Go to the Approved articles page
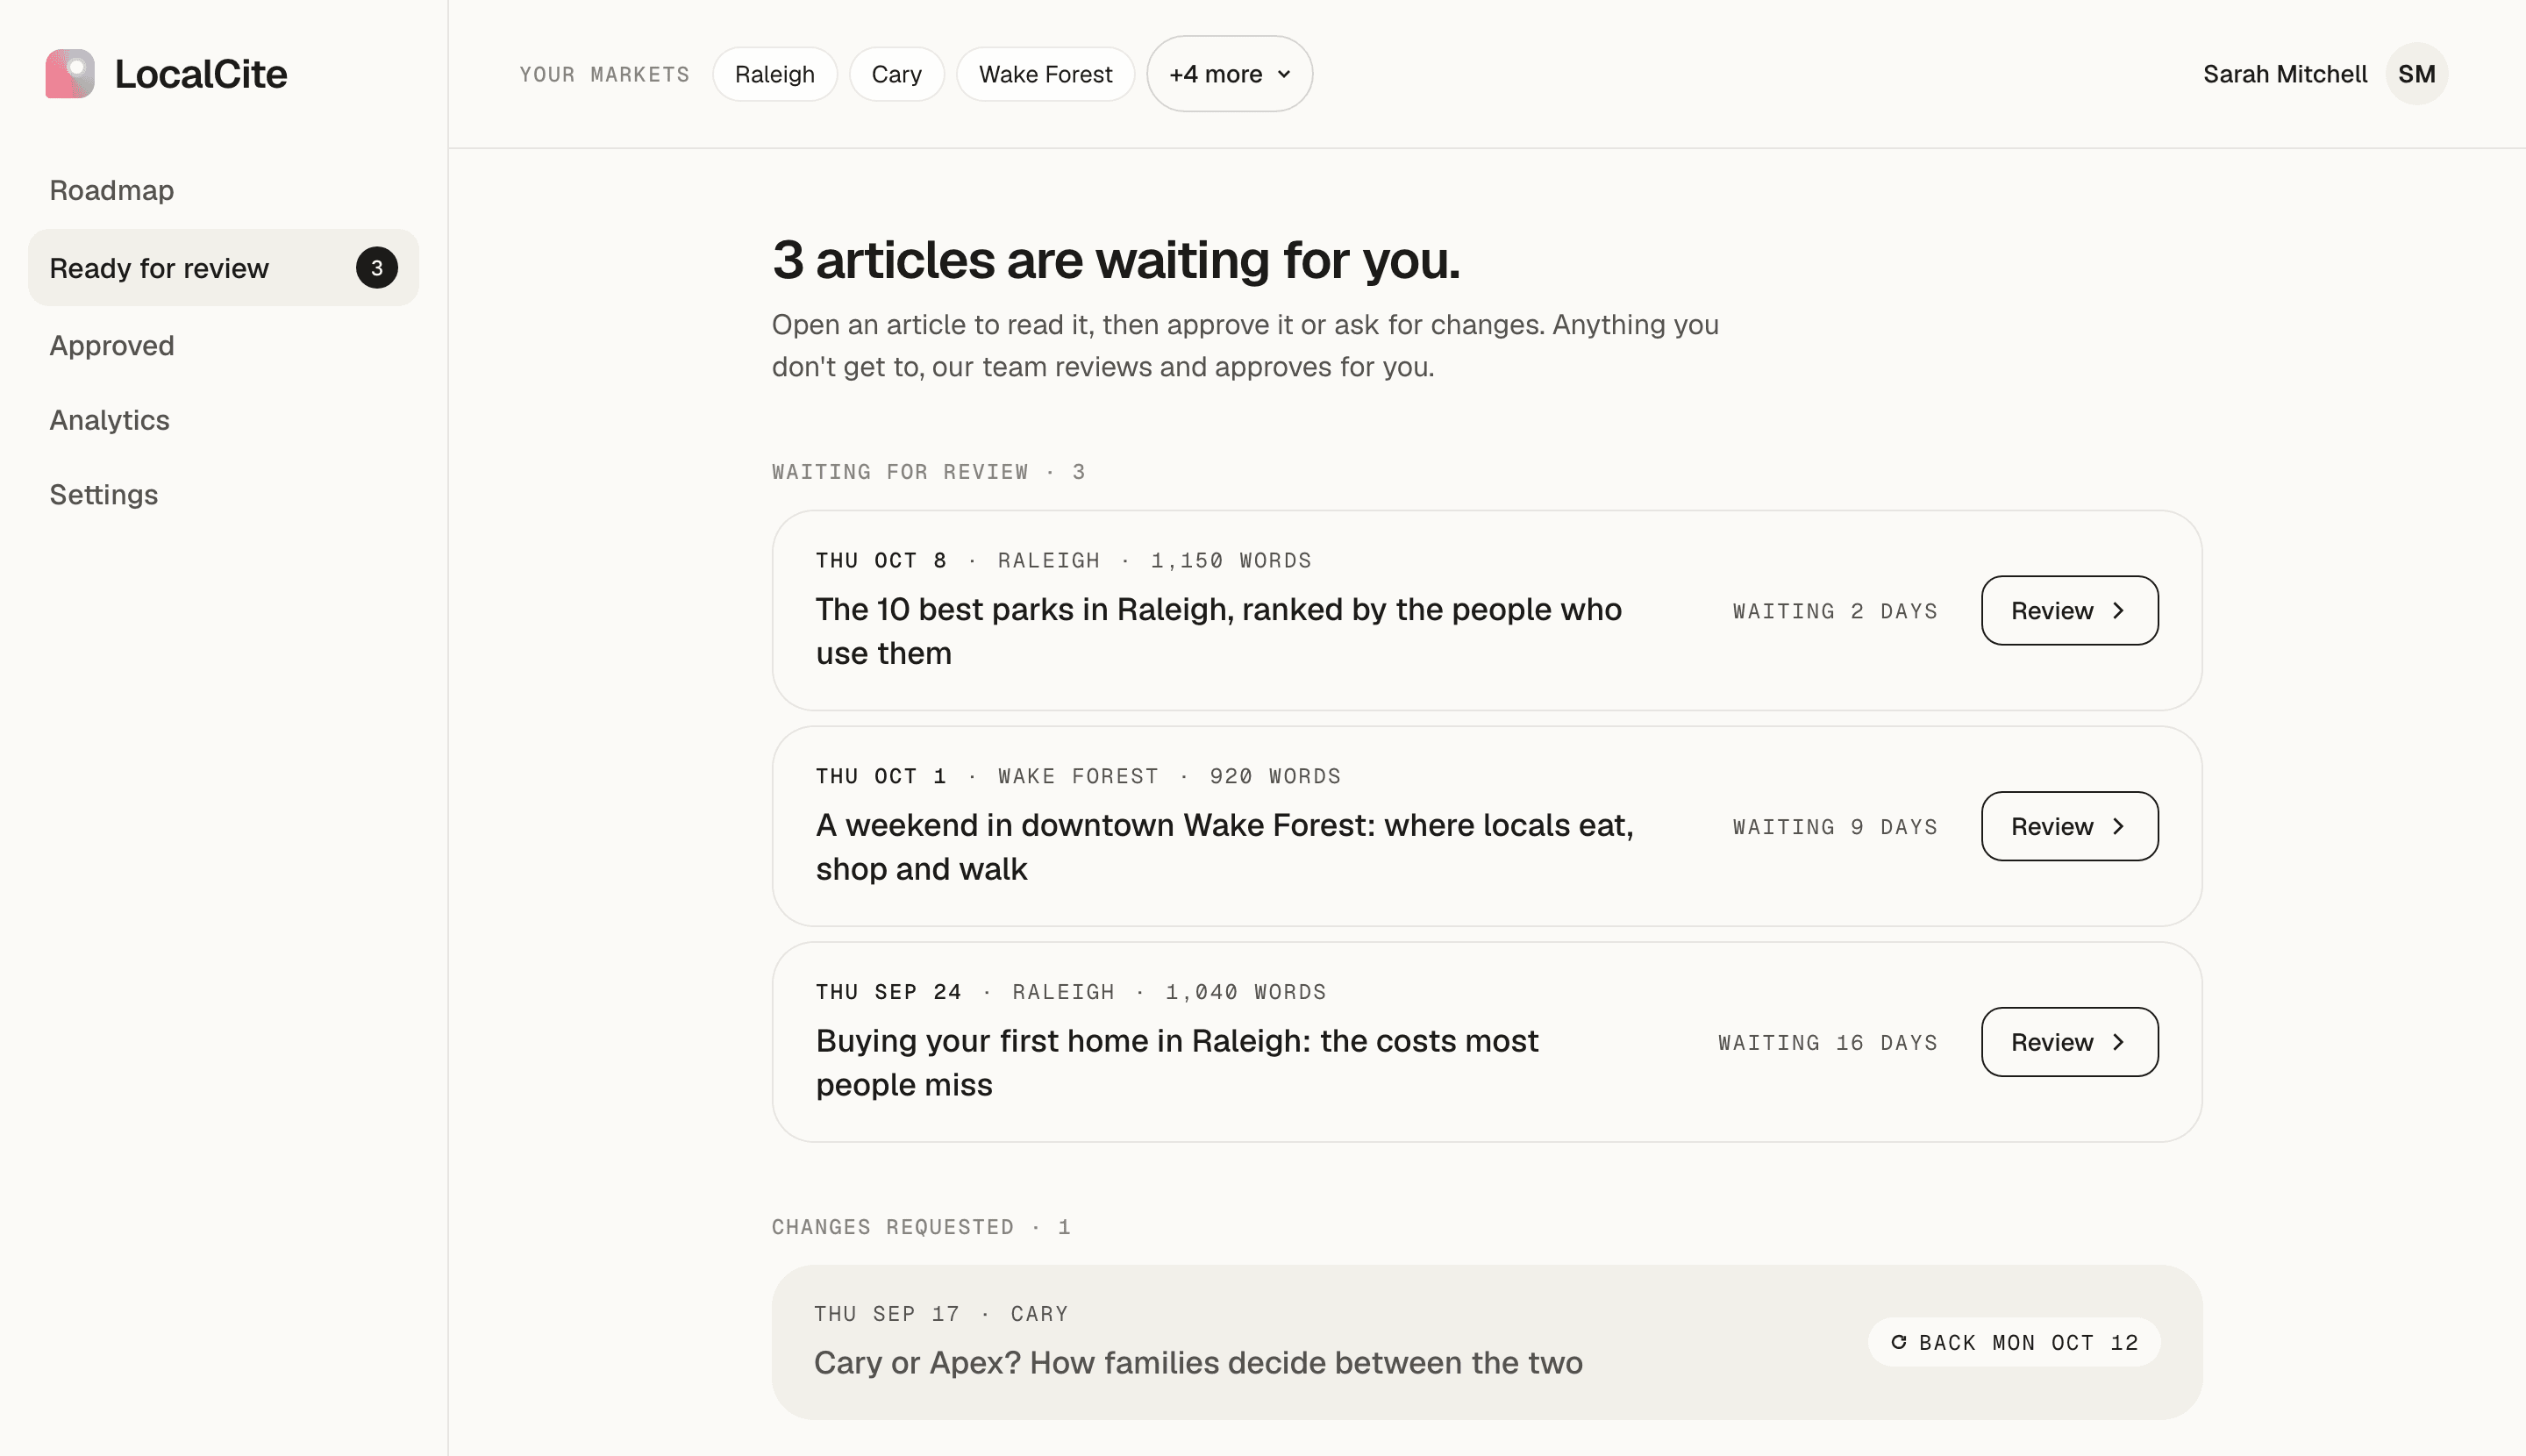Screen dimensions: 2526x1456 (x=112, y=345)
